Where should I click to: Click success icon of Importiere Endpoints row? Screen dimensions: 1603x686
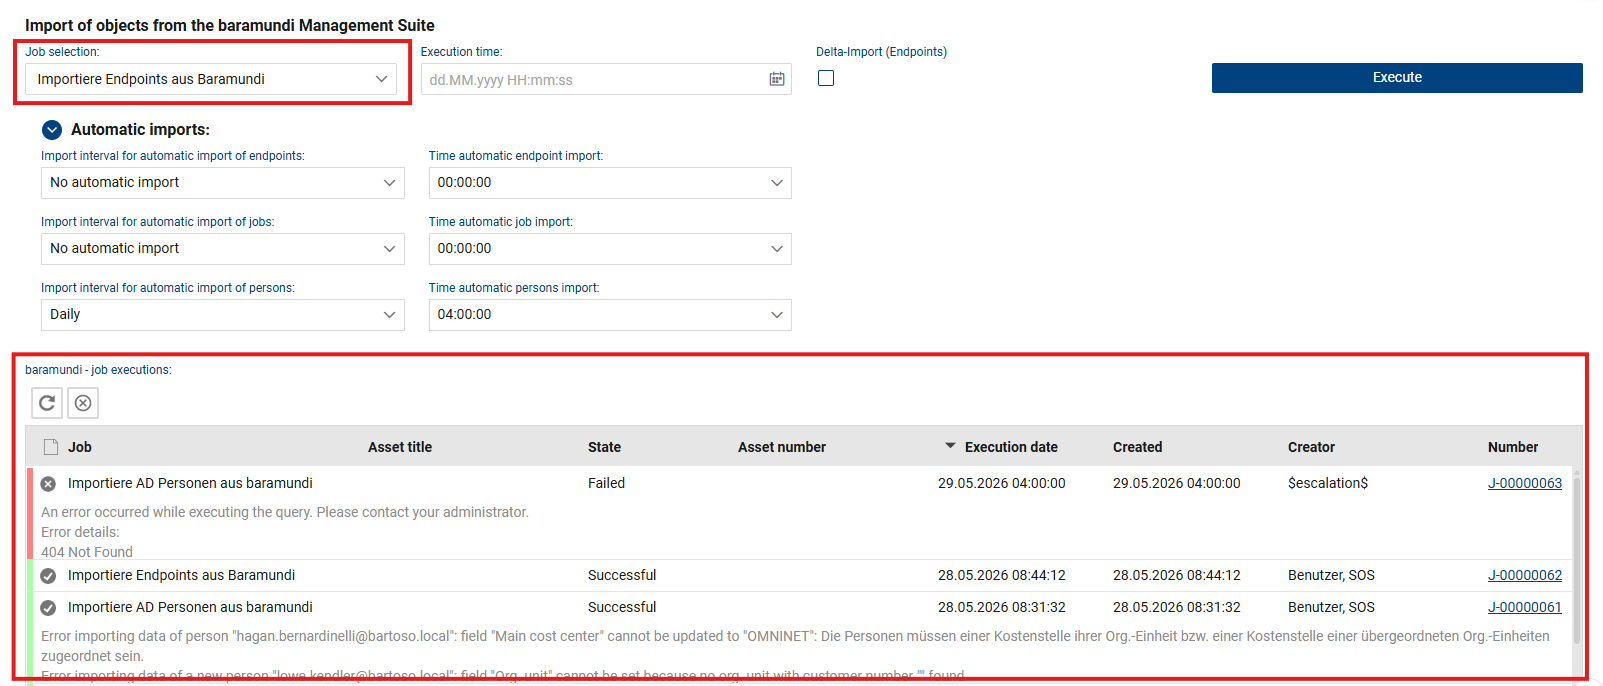click(x=48, y=576)
